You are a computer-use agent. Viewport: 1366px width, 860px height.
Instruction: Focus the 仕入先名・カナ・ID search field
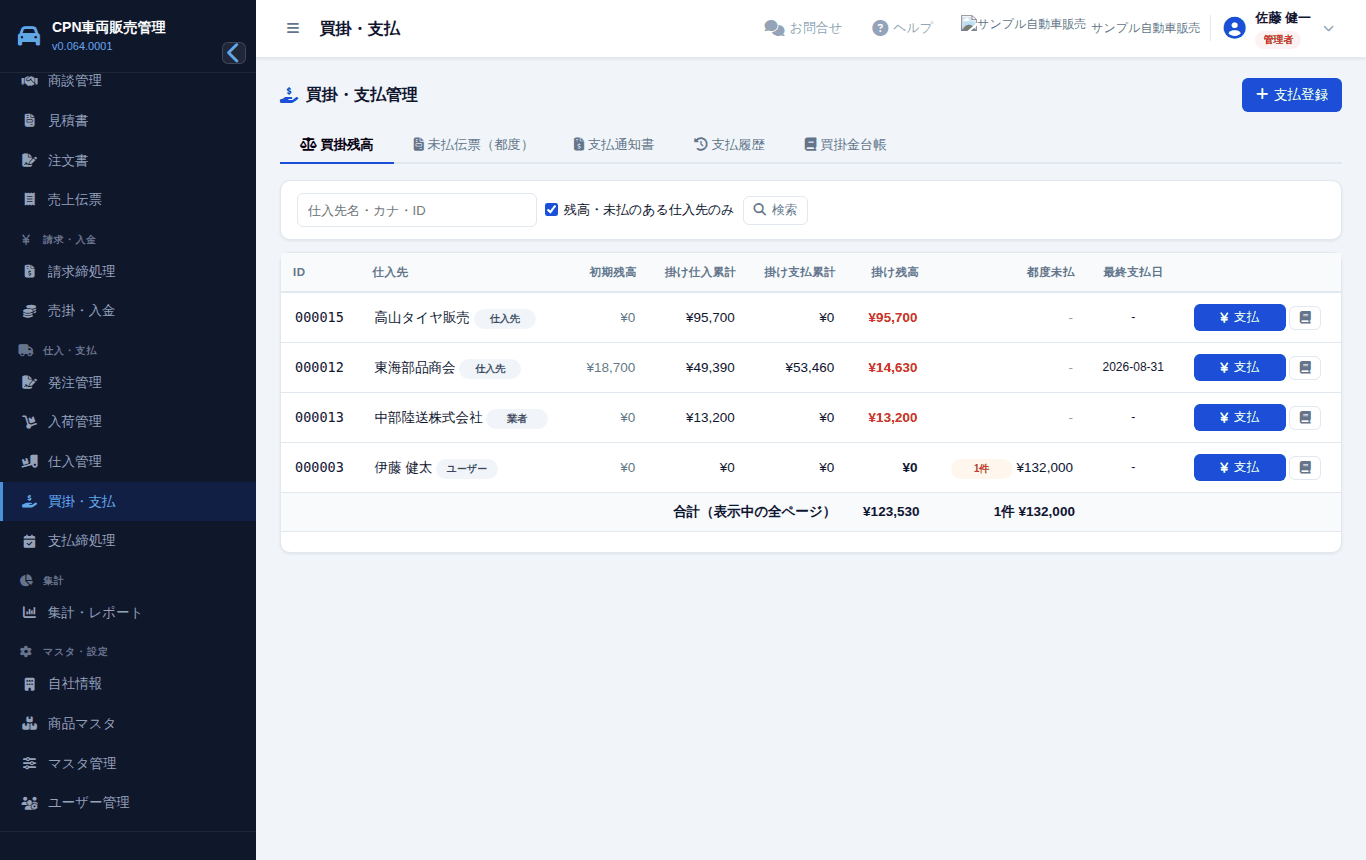click(x=417, y=210)
